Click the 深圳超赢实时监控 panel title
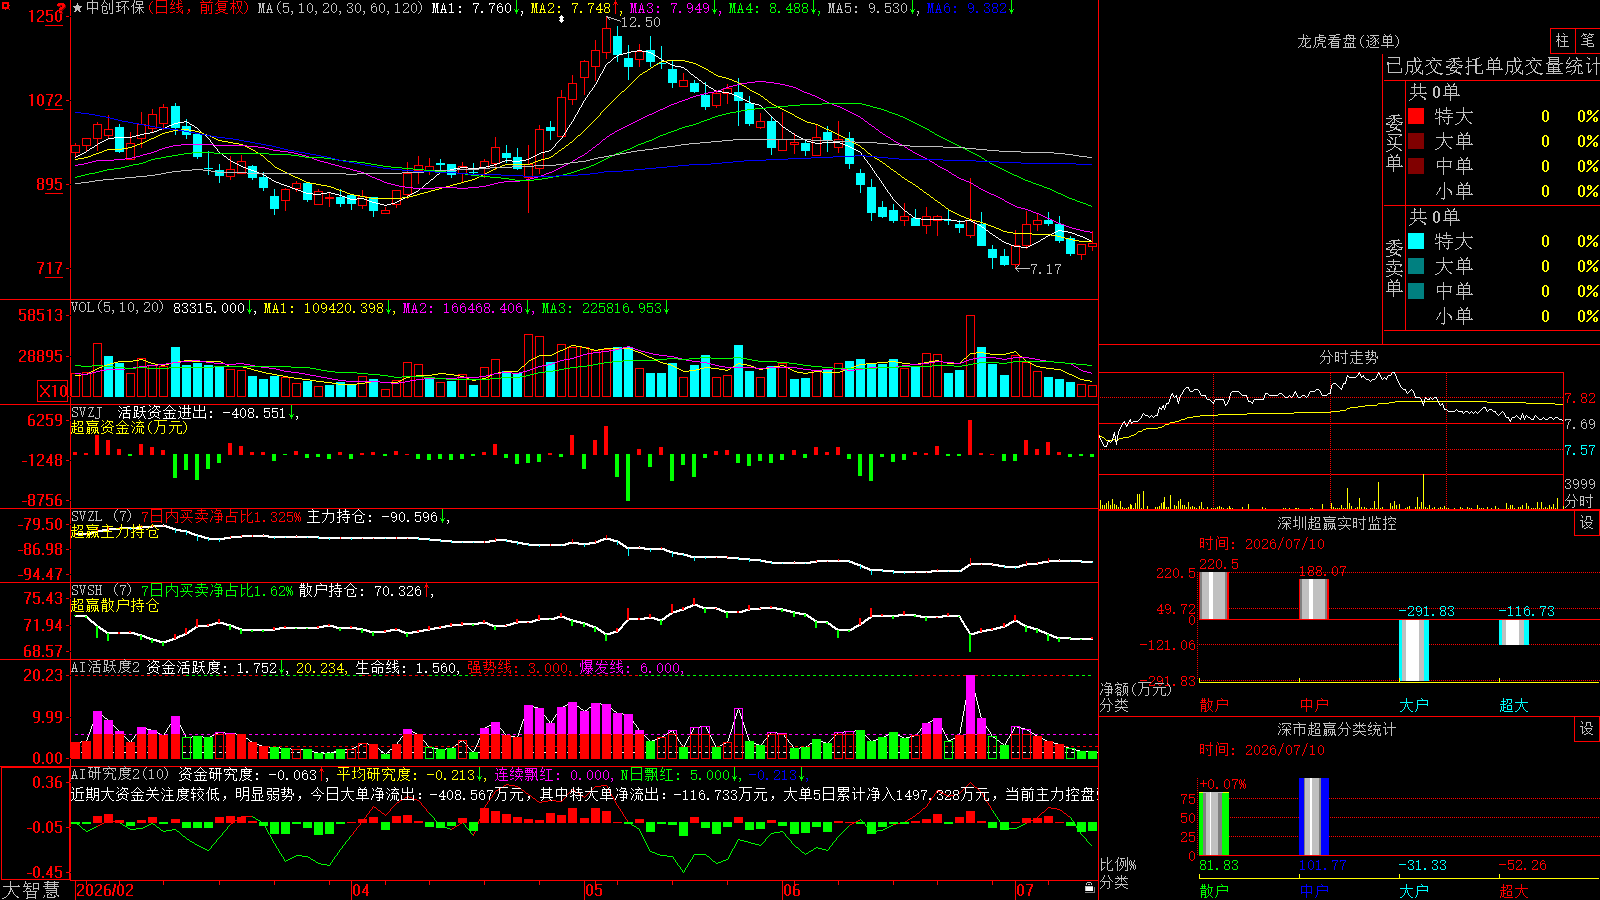 (x=1337, y=523)
